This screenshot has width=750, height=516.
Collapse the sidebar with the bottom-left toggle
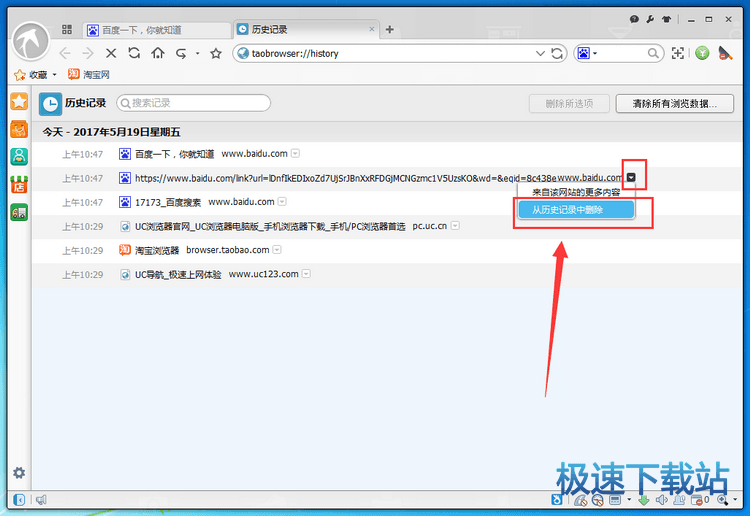(x=19, y=500)
